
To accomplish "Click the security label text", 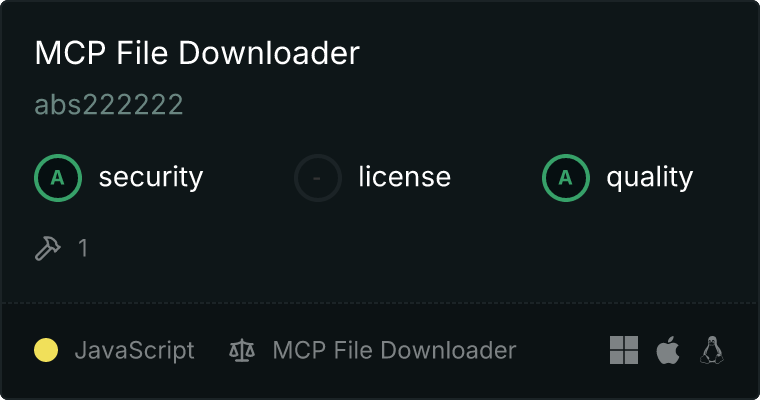I will pos(151,177).
